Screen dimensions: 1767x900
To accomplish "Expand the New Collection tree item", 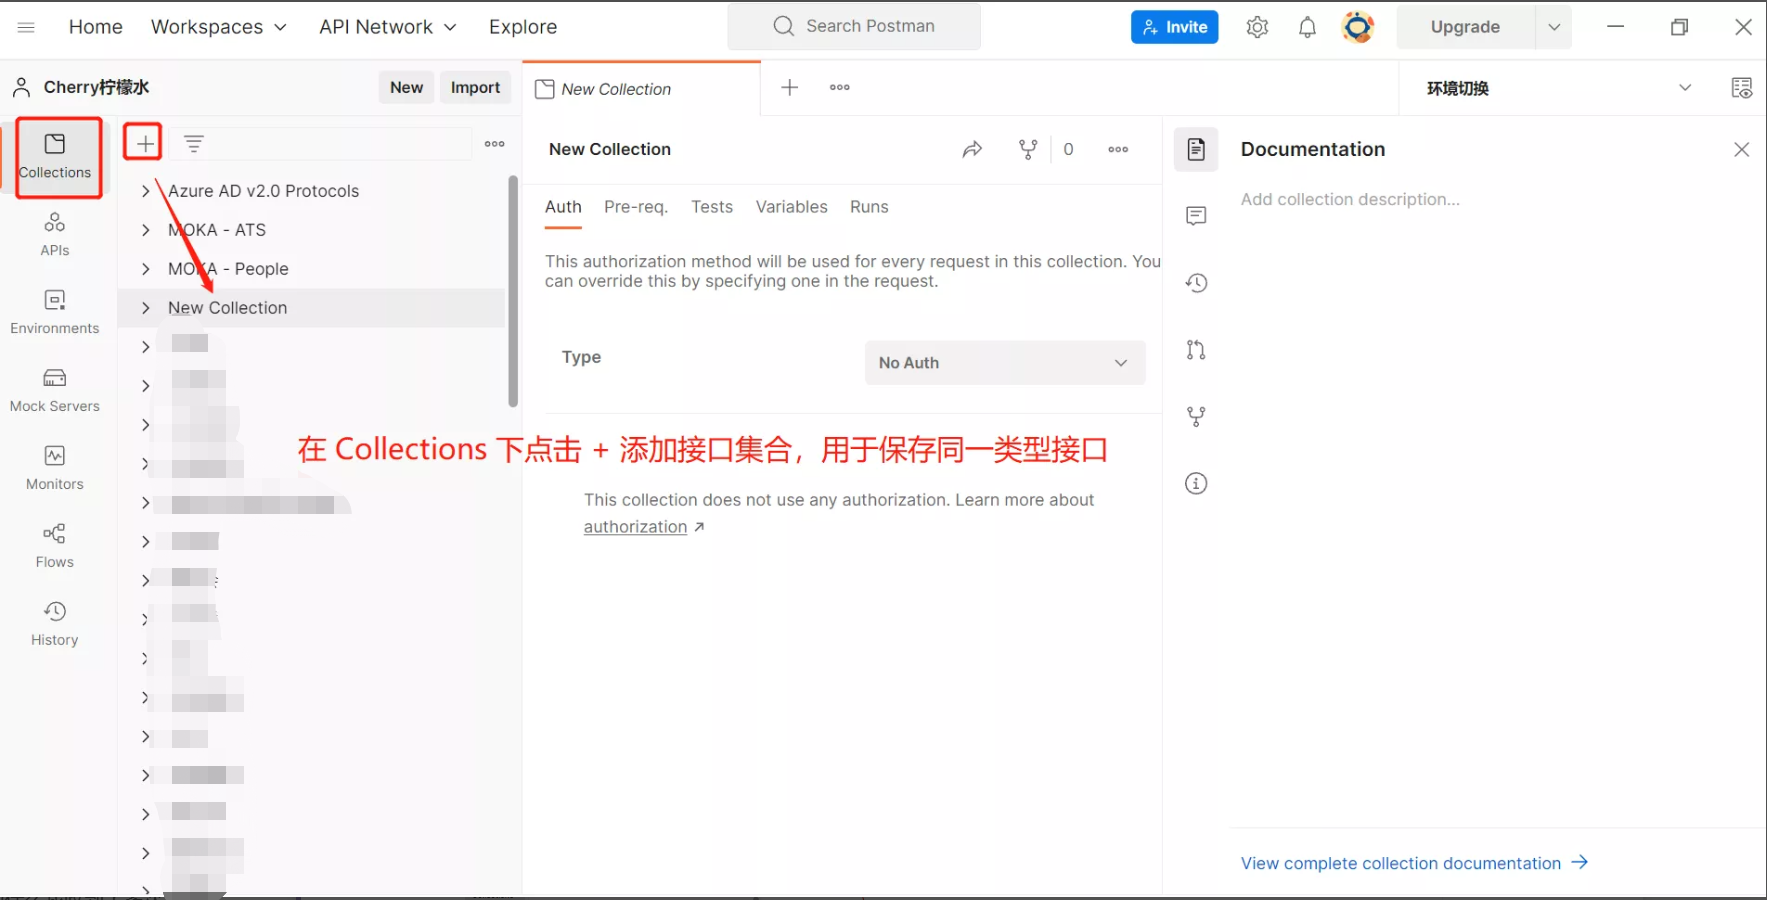I will click(x=145, y=308).
